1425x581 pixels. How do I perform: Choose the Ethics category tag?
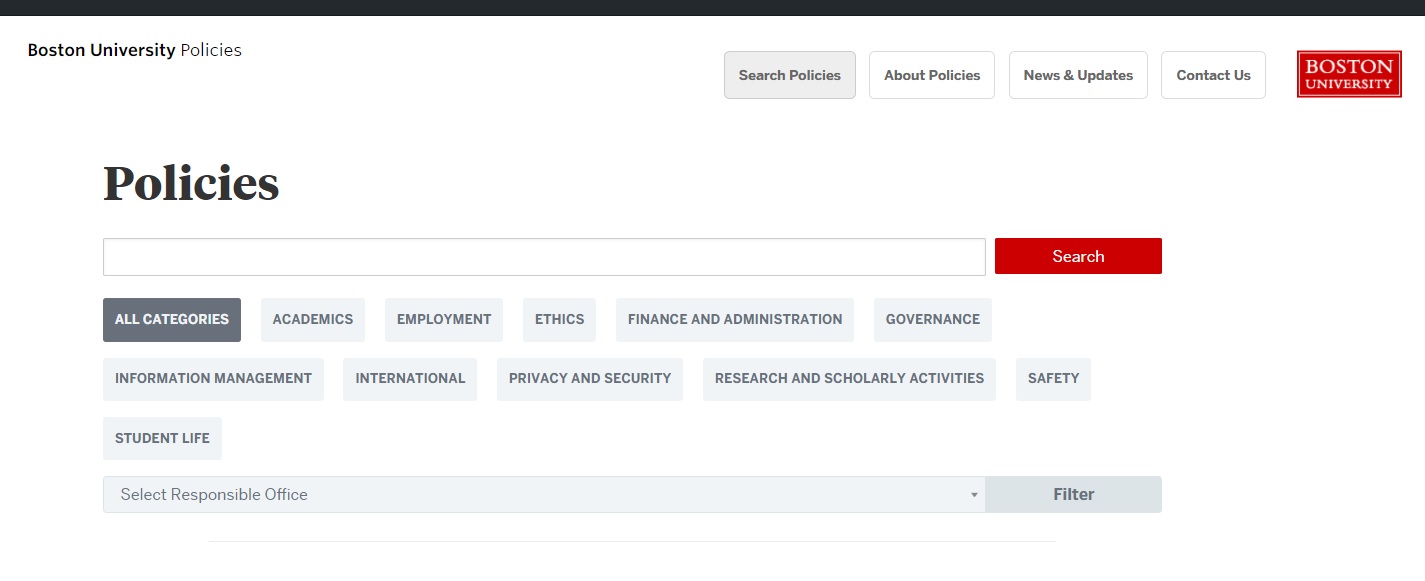(x=559, y=320)
